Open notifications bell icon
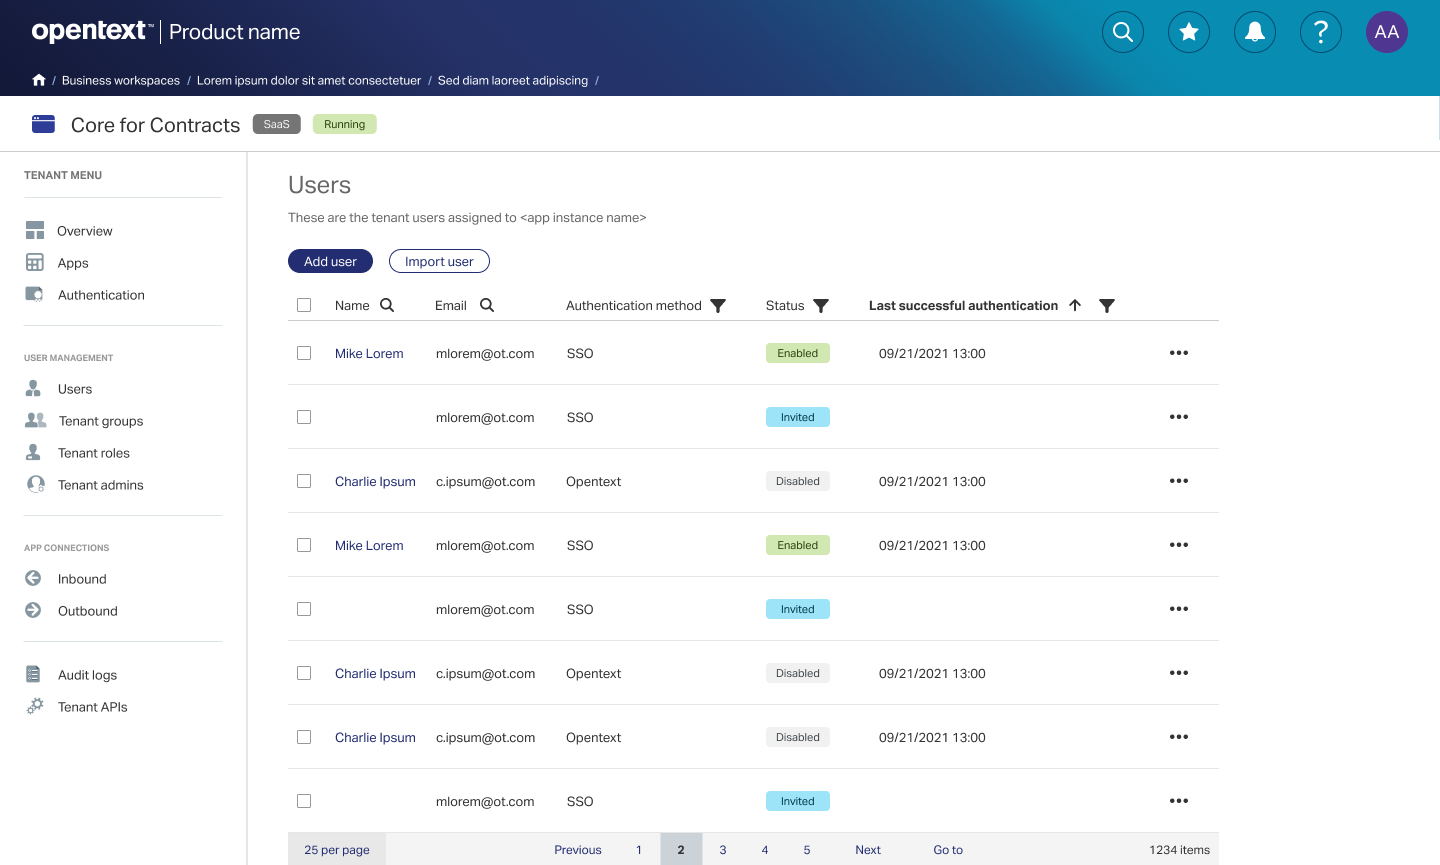The height and width of the screenshot is (865, 1440). point(1255,32)
